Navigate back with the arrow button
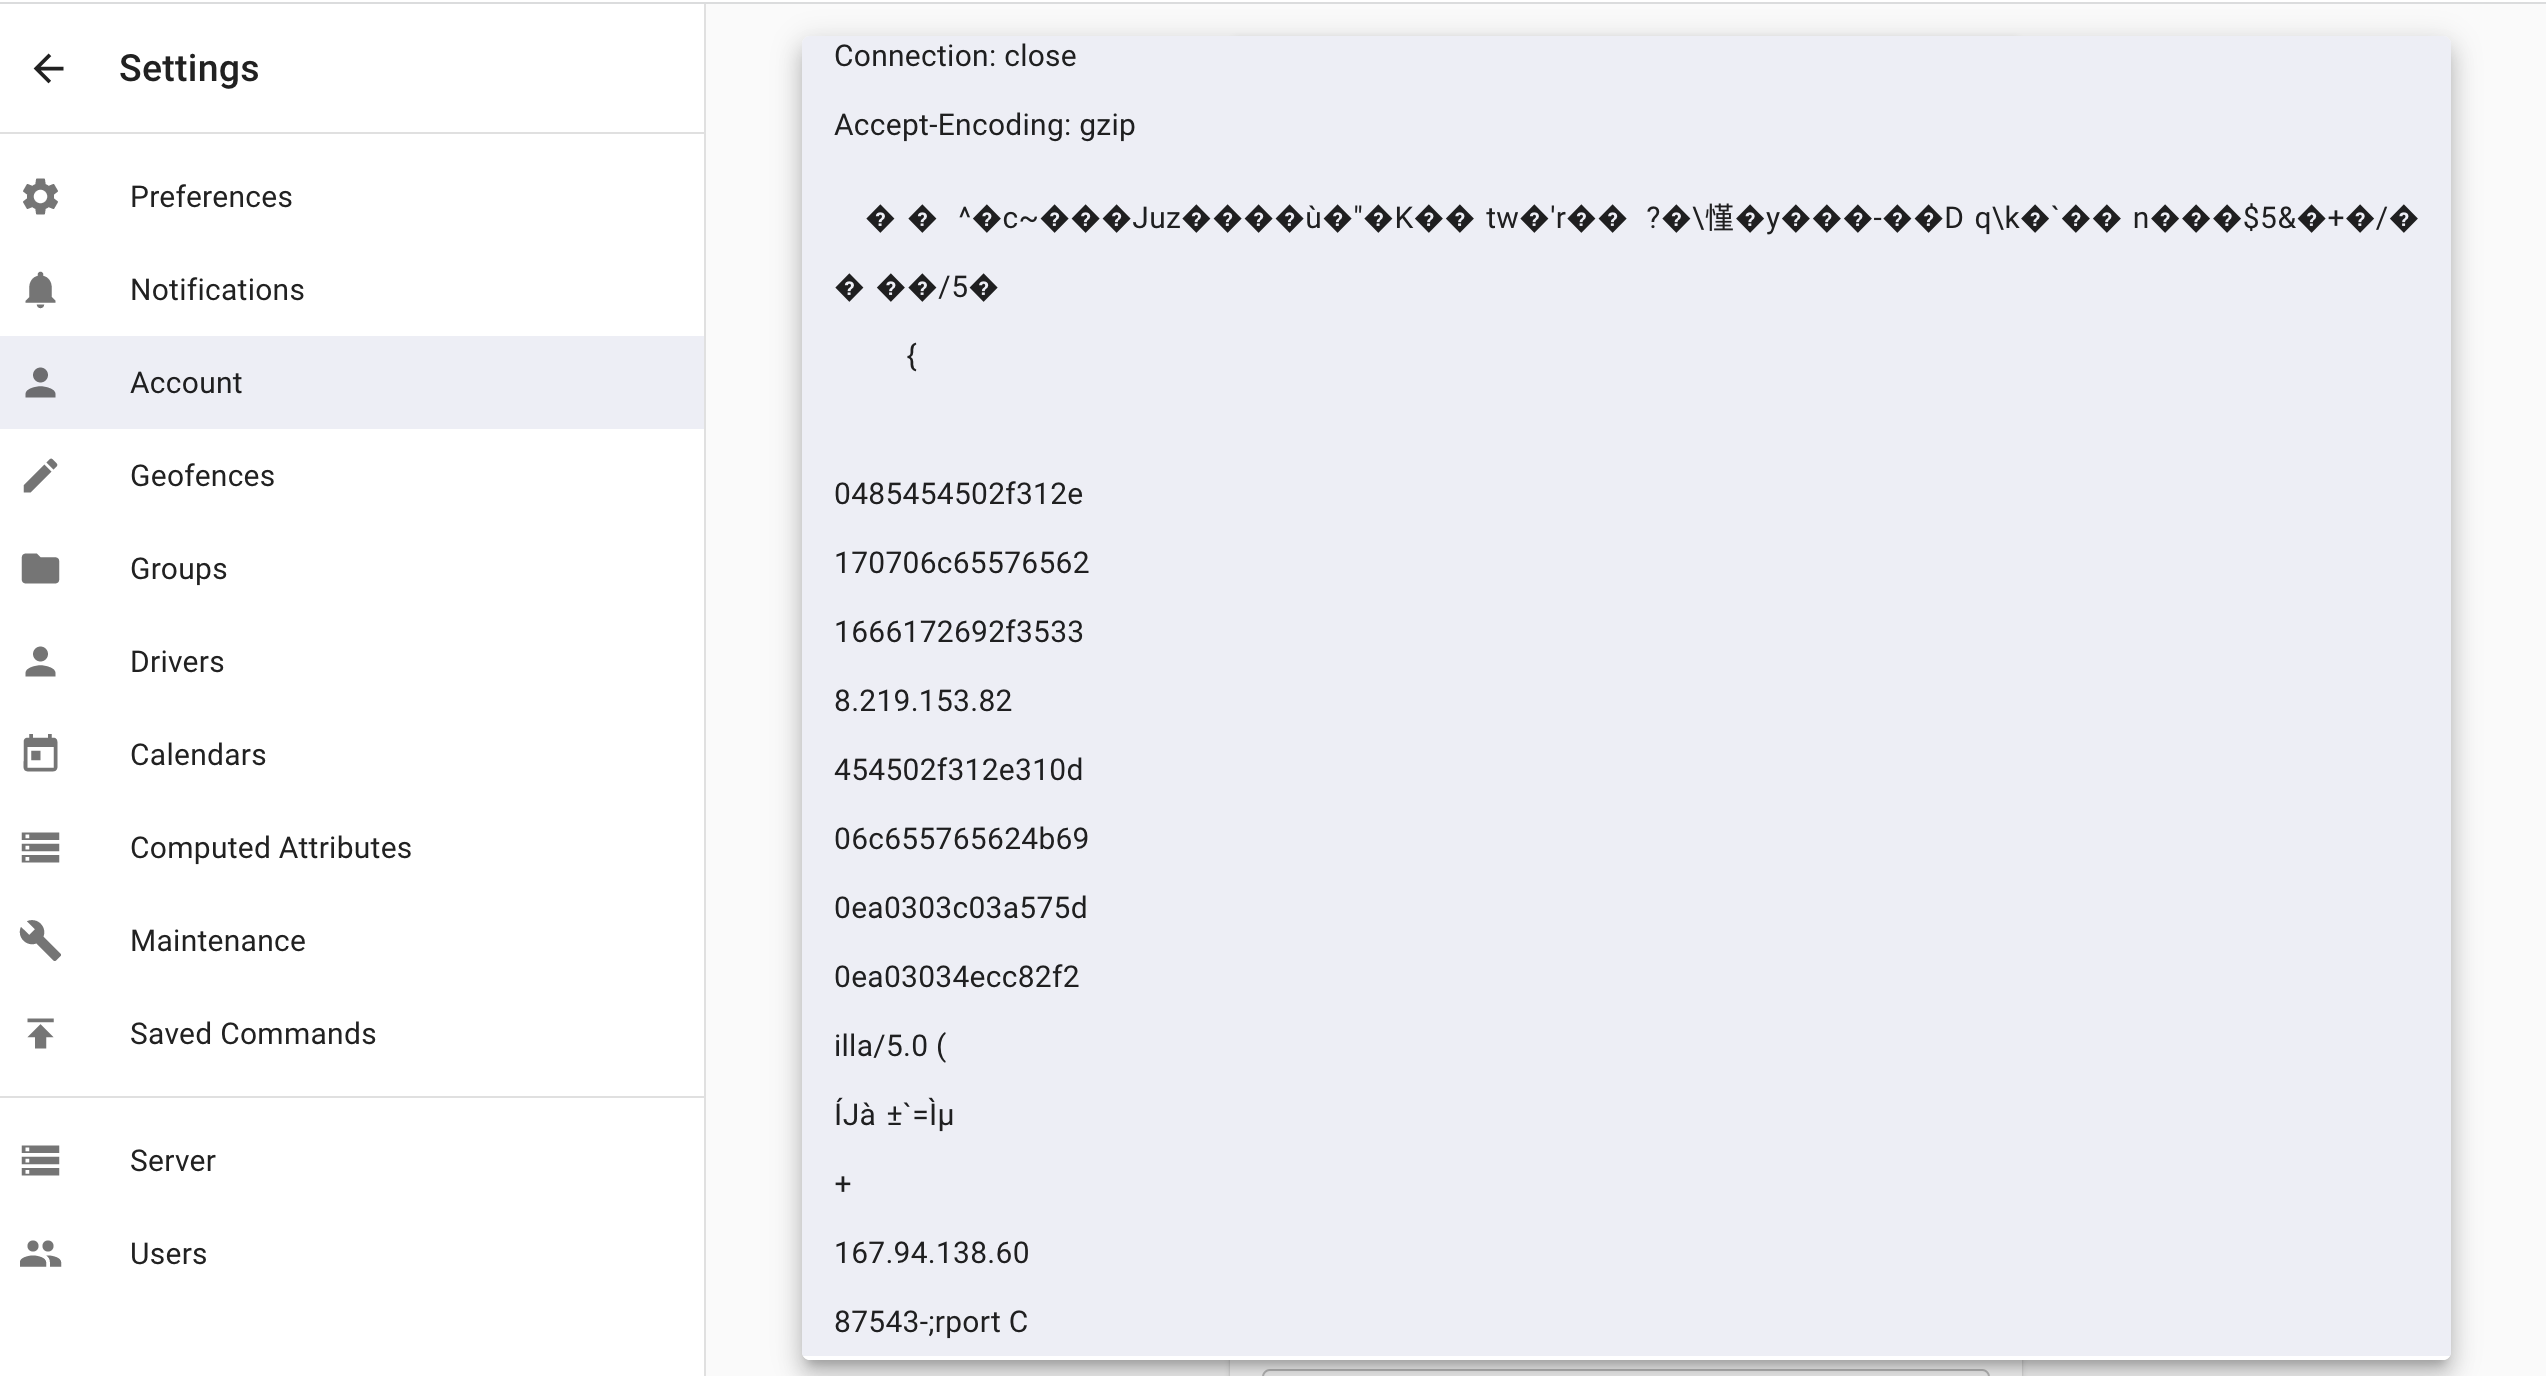Viewport: 2546px width, 1376px height. click(x=48, y=67)
